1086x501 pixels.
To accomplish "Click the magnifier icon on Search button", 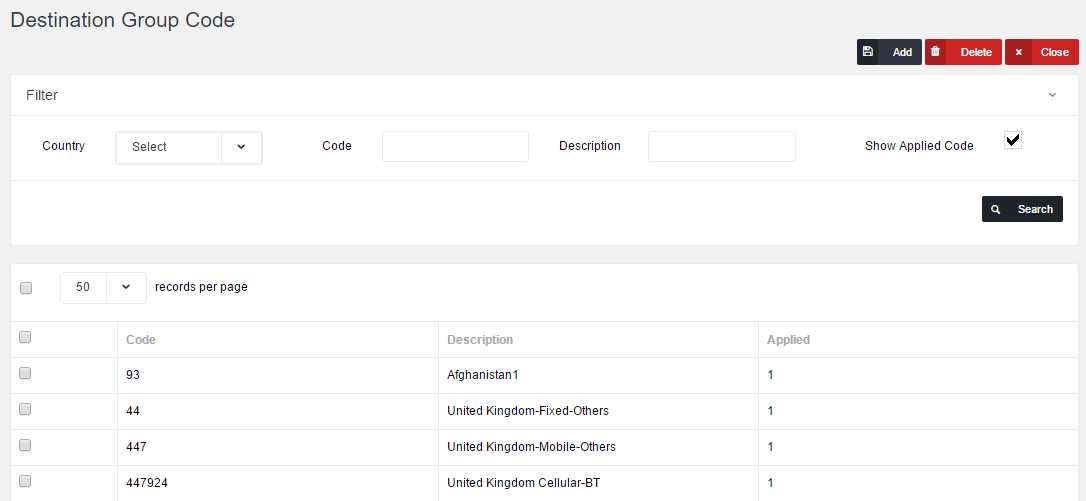I will click(x=996, y=209).
